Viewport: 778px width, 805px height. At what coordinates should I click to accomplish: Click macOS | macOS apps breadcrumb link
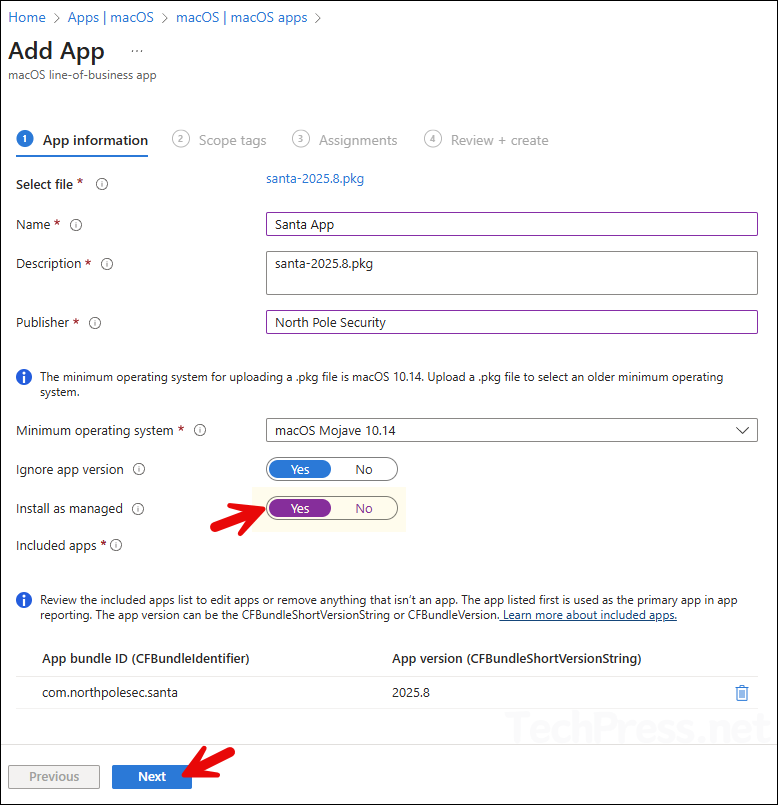[241, 17]
